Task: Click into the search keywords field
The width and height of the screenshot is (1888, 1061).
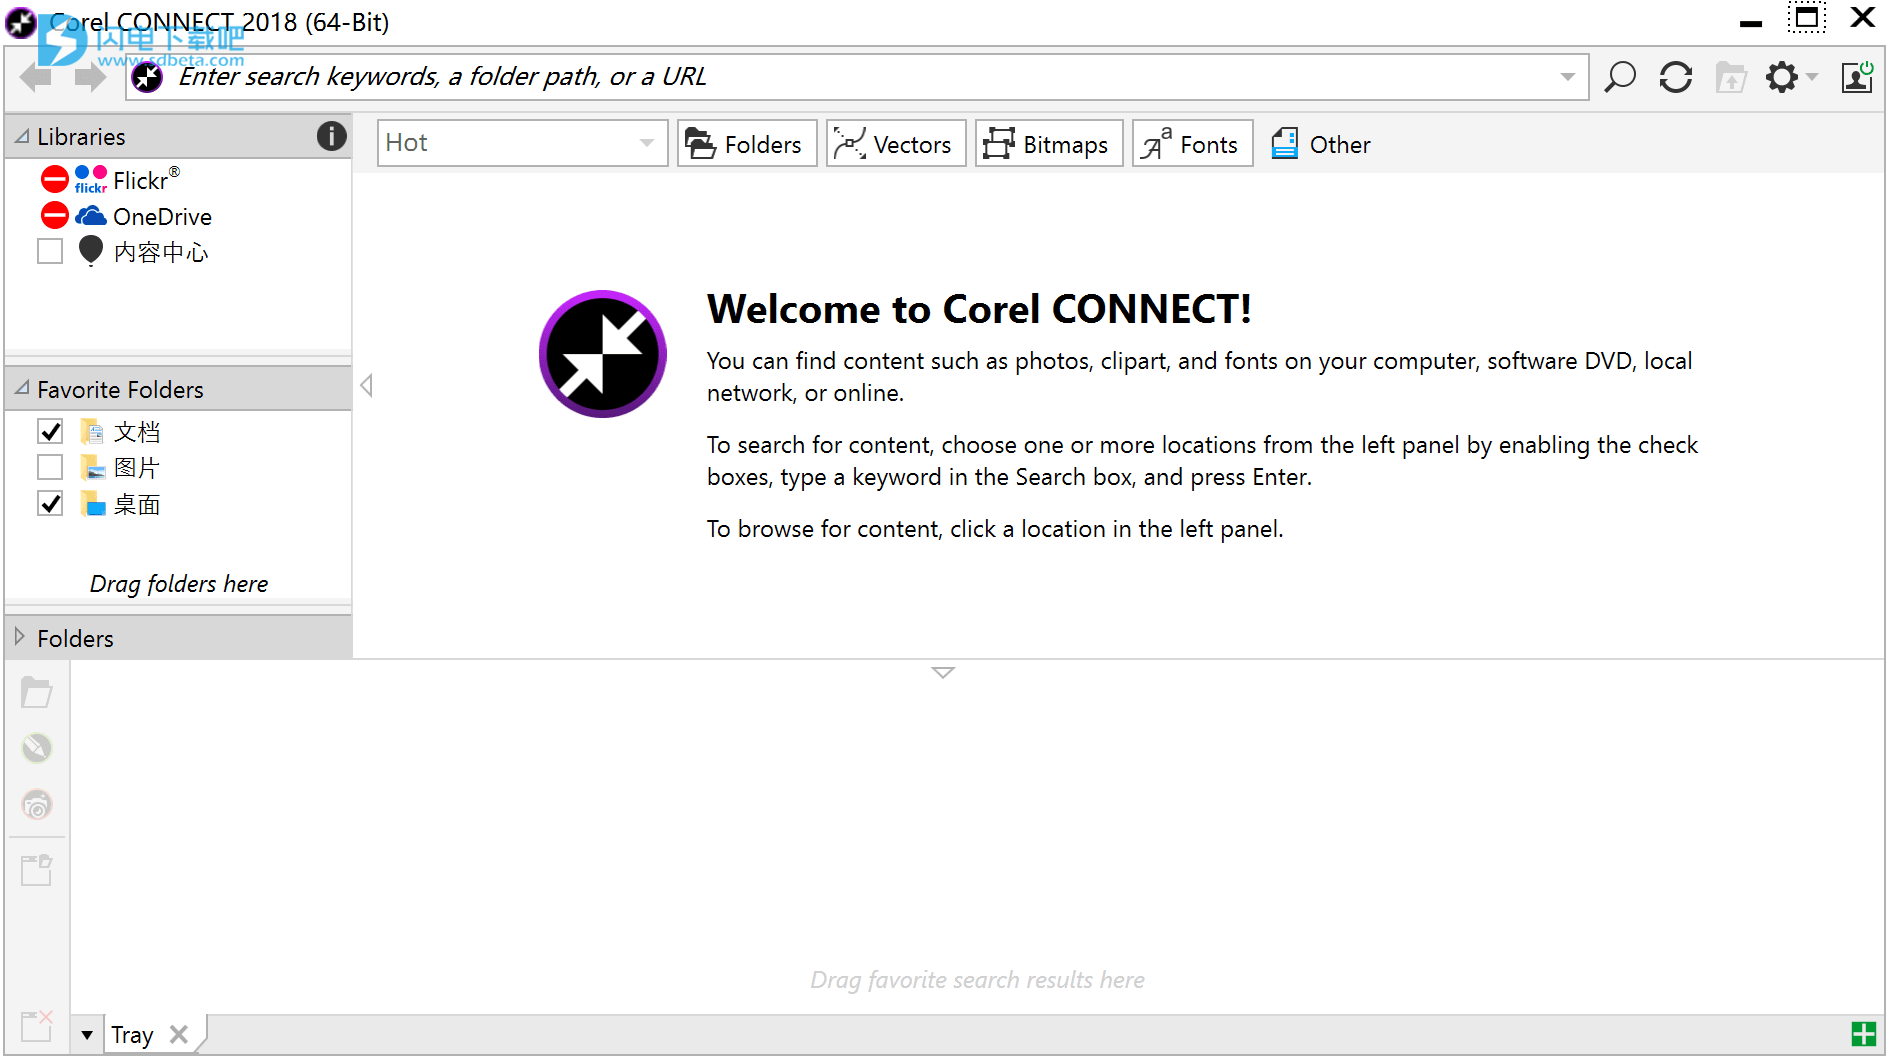Action: [x=850, y=77]
